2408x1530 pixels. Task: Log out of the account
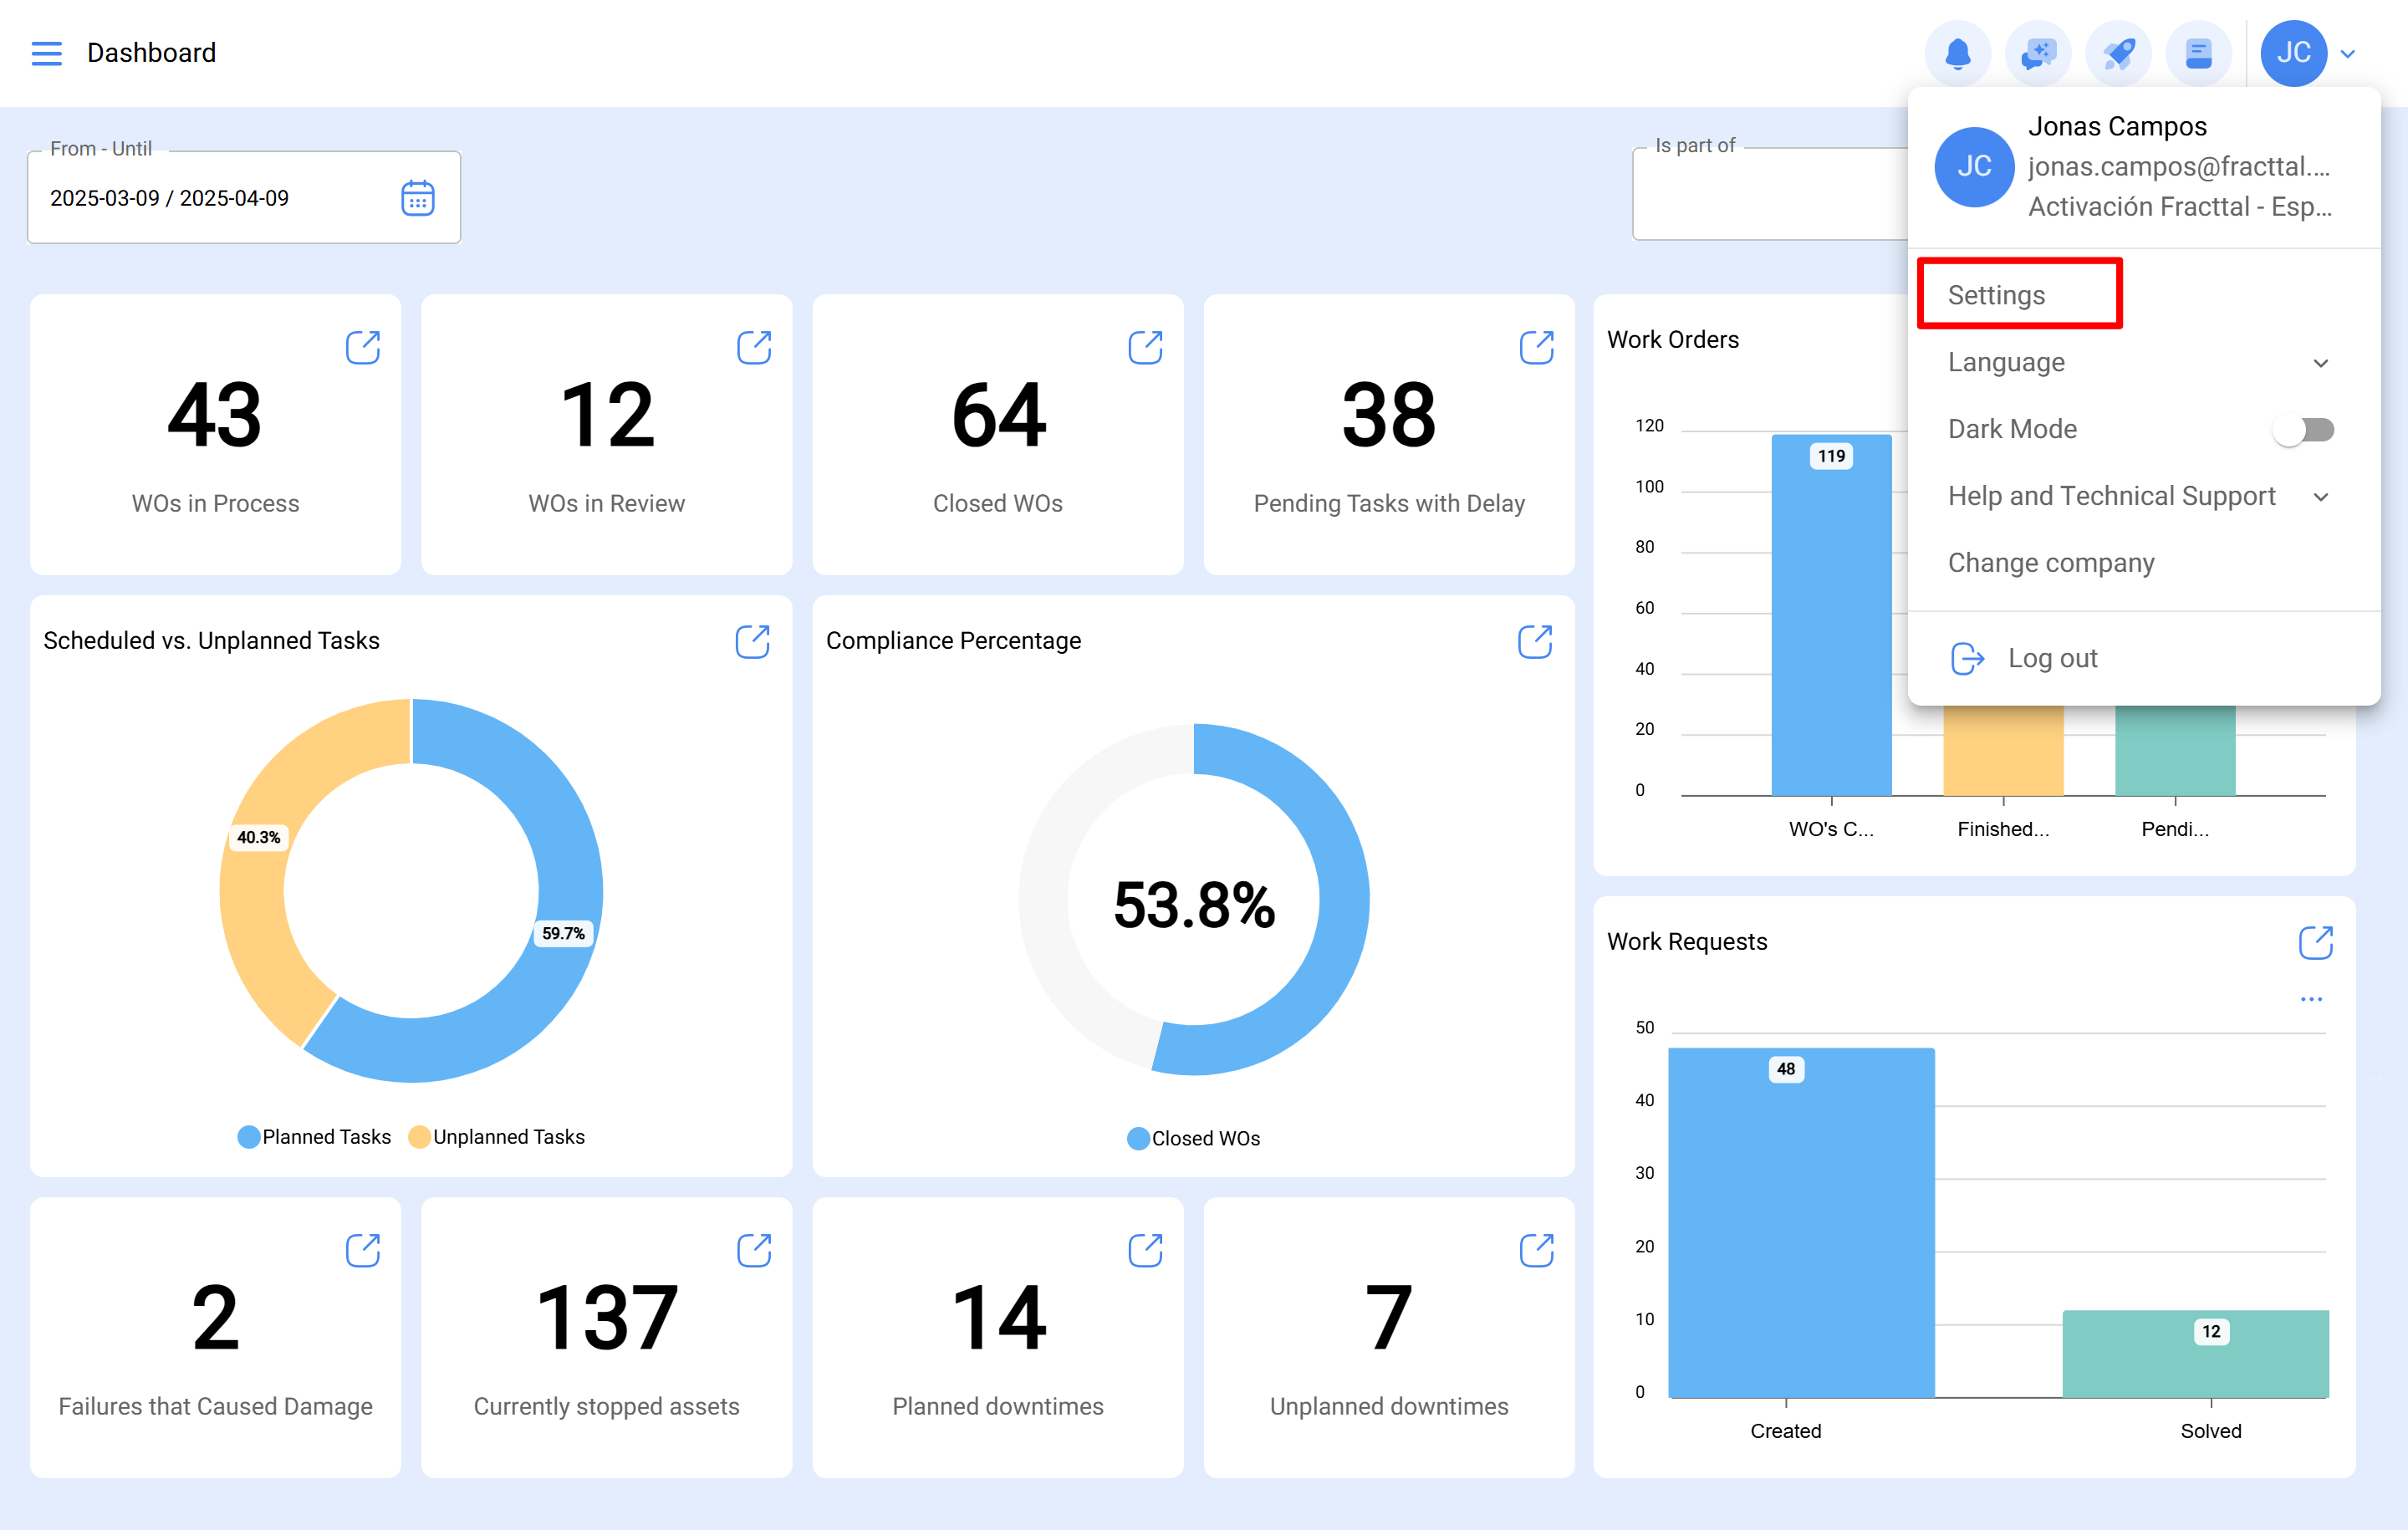tap(2052, 657)
